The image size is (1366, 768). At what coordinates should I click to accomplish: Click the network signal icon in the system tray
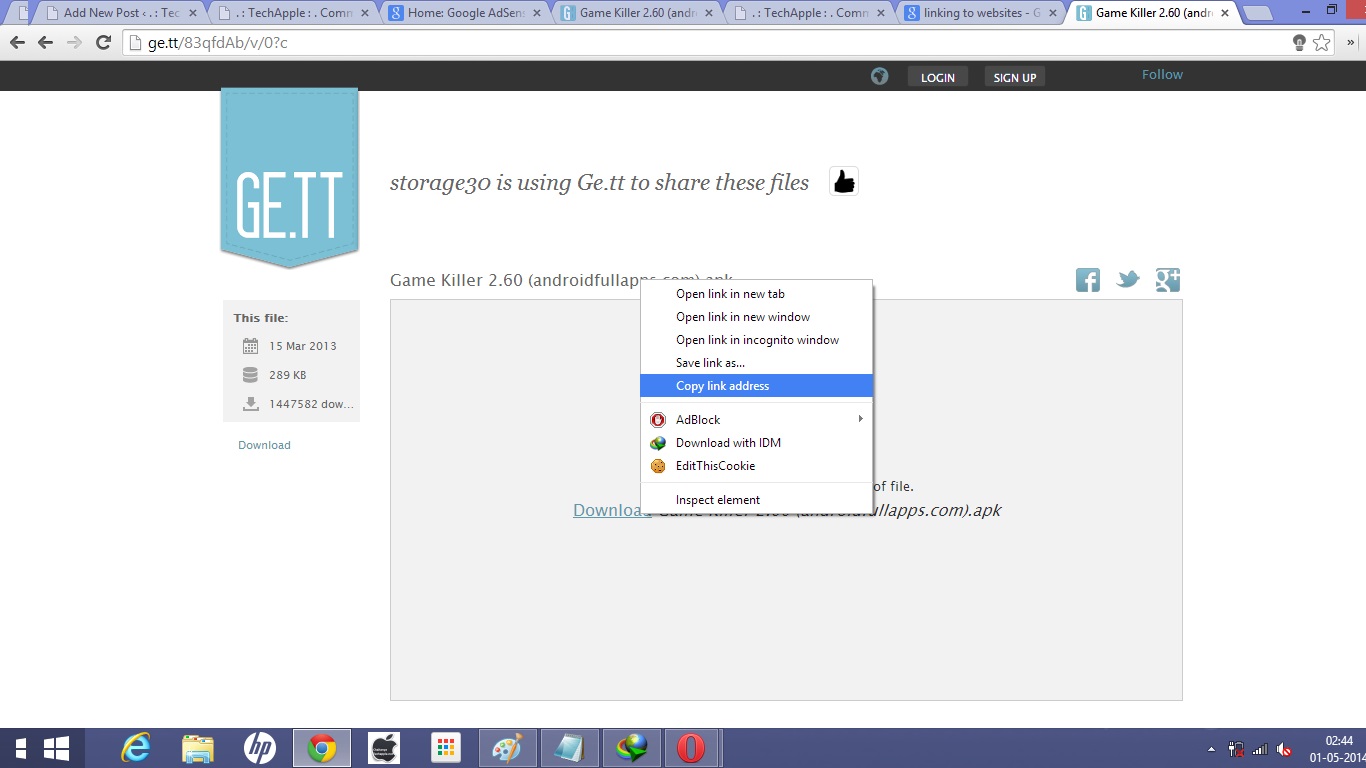(x=1260, y=749)
